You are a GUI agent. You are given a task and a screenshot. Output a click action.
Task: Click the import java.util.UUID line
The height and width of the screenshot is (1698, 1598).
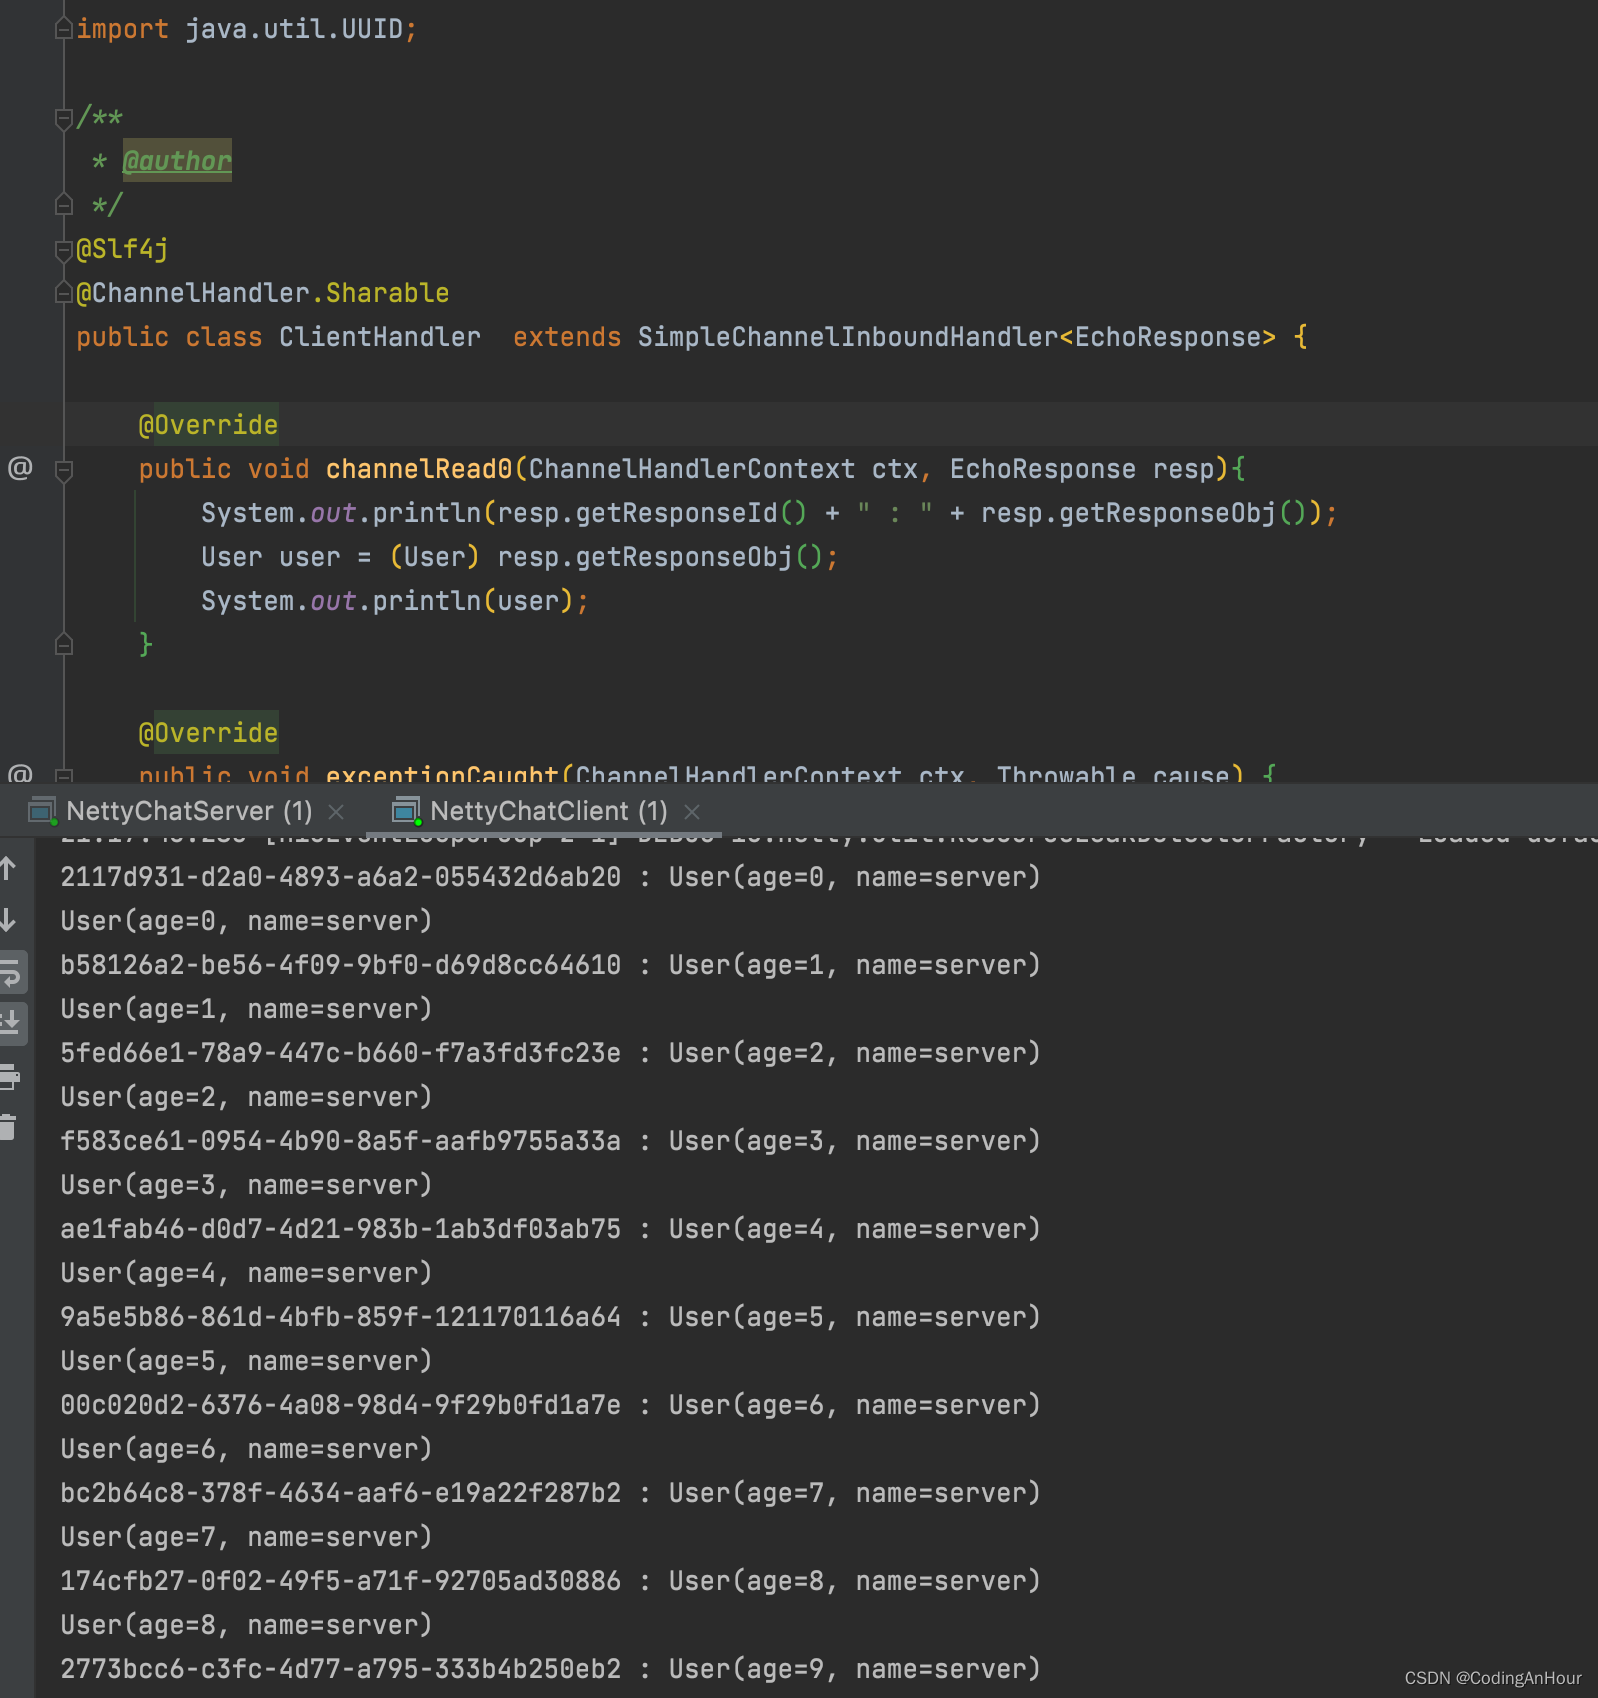246,29
